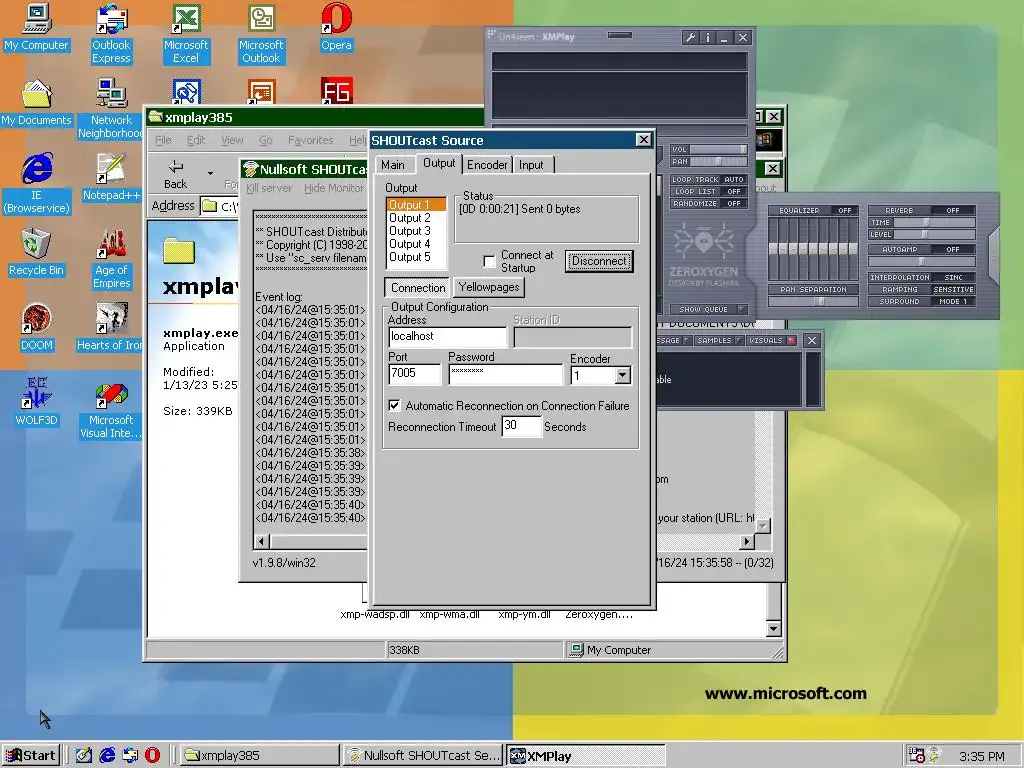Click the Opera icon in Quick Launch
The height and width of the screenshot is (768, 1024).
pos(152,755)
